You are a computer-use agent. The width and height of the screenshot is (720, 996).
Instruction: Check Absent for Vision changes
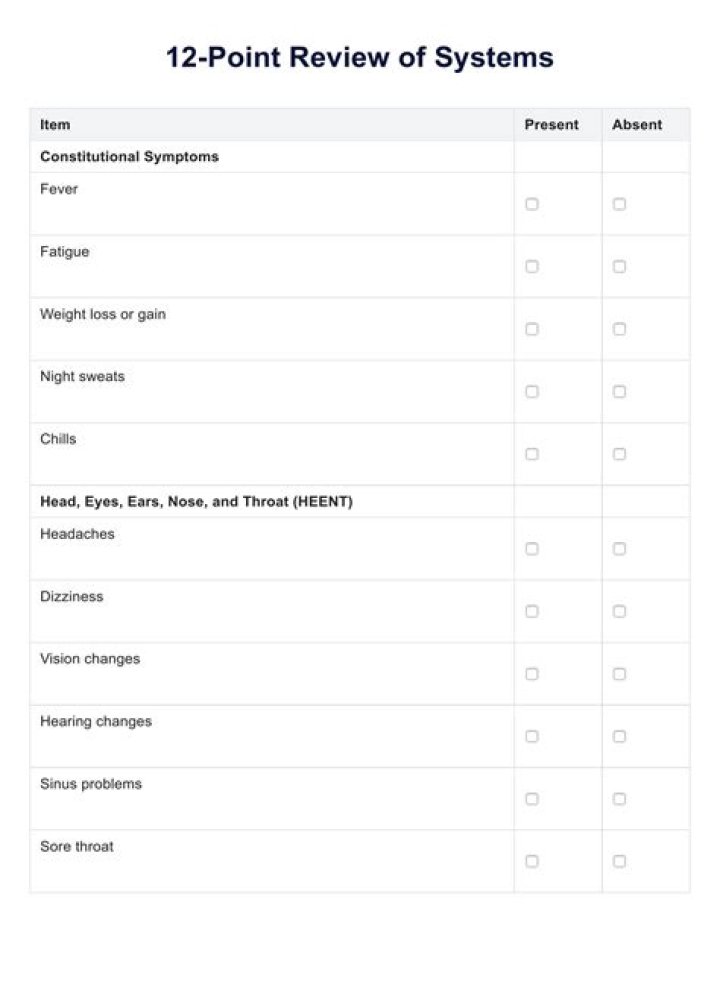click(619, 673)
